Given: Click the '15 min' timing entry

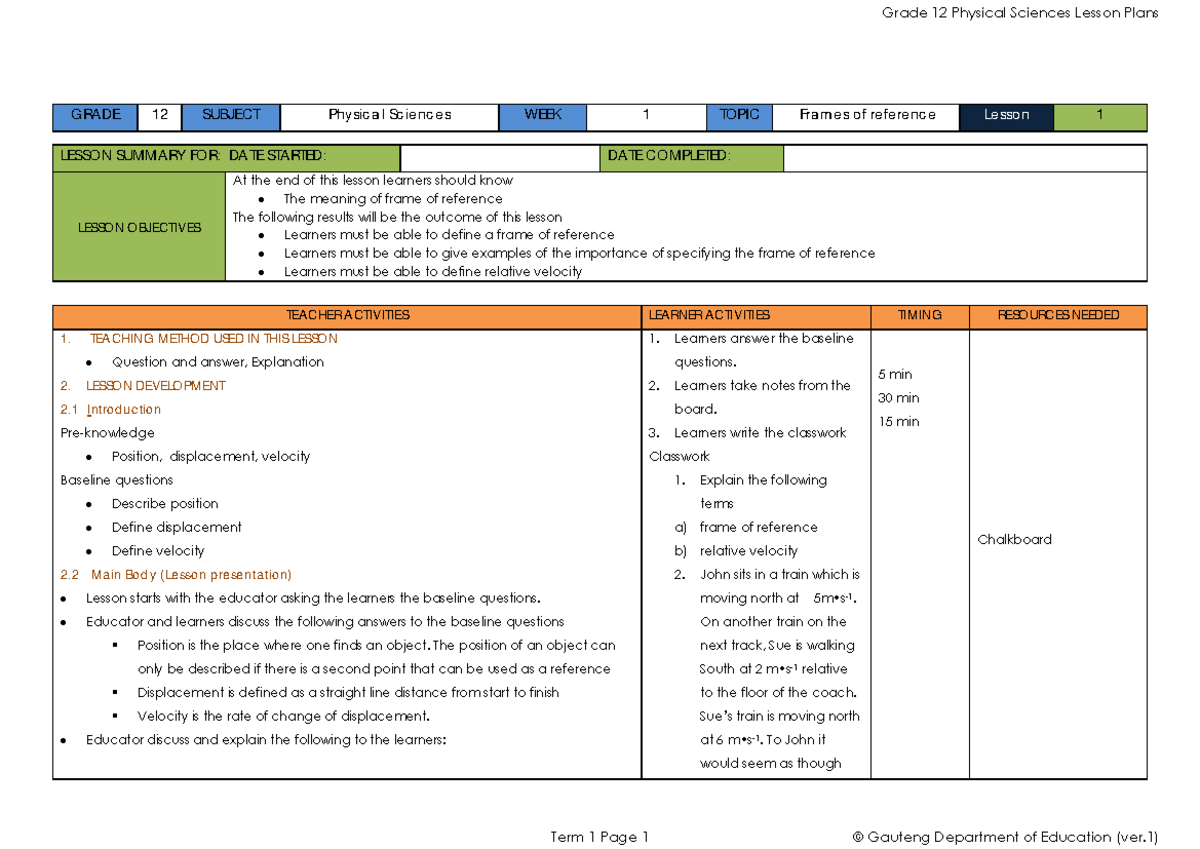Looking at the screenshot, I should pyautogui.click(x=899, y=422).
